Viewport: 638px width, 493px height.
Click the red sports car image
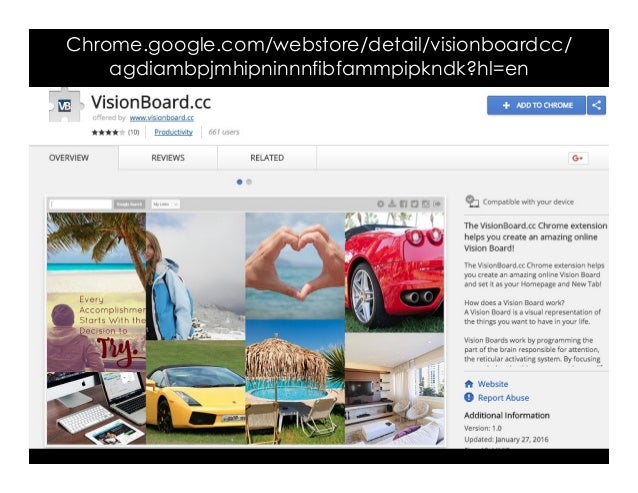tap(395, 272)
